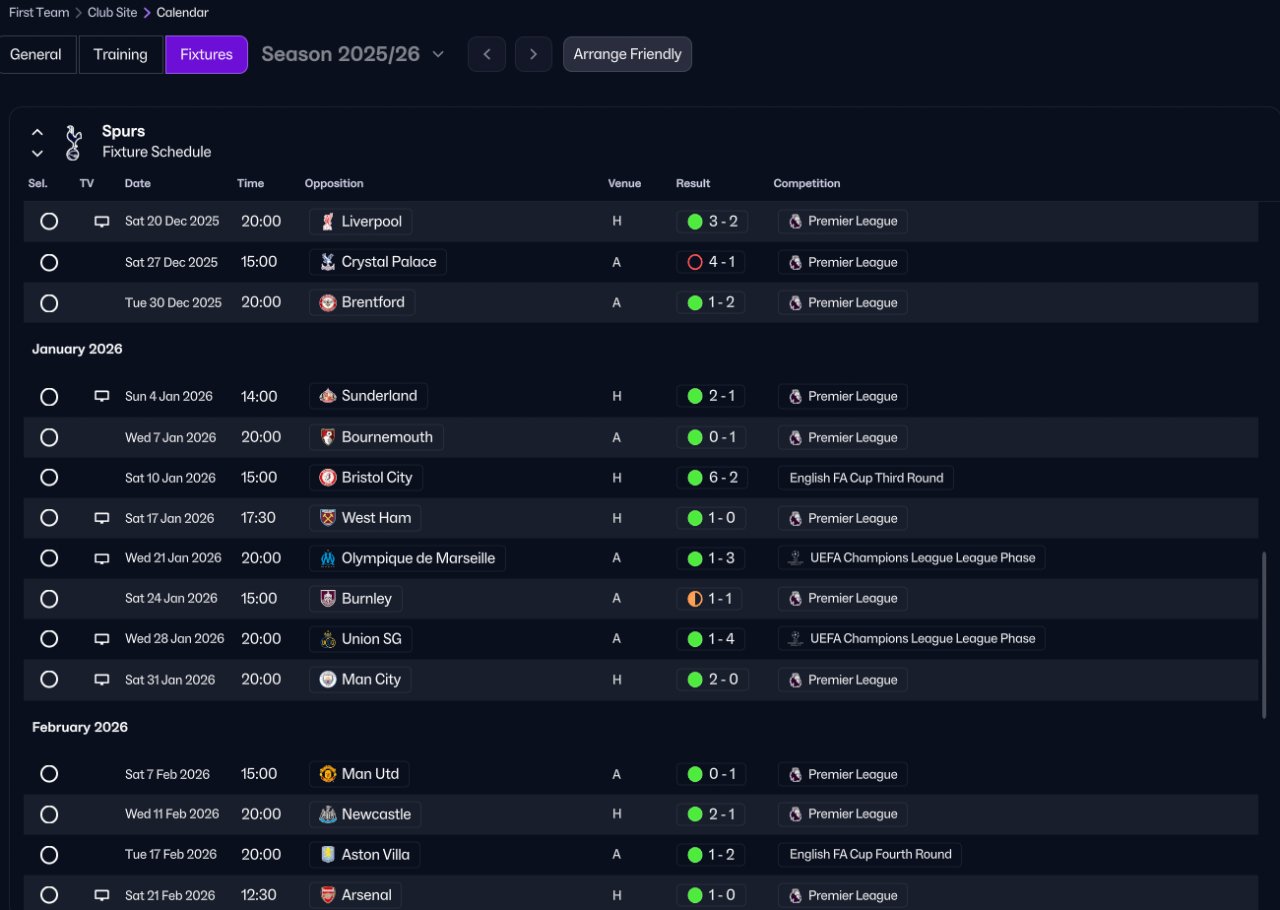
Task: Sort fixtures by the Competition column header
Action: click(807, 183)
